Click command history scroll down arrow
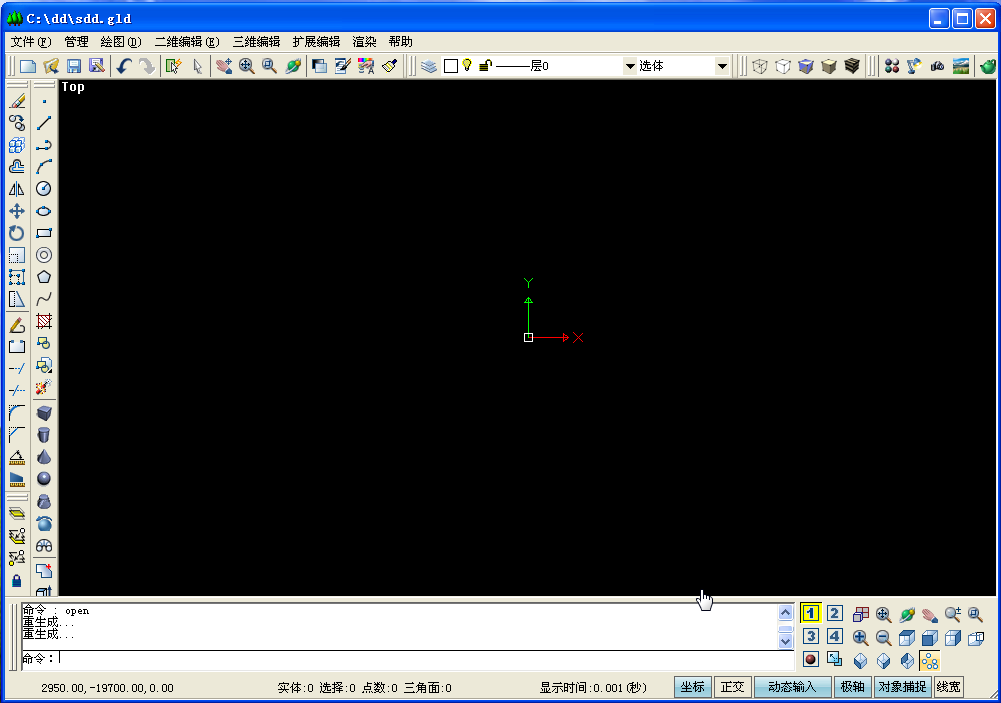 tap(785, 640)
